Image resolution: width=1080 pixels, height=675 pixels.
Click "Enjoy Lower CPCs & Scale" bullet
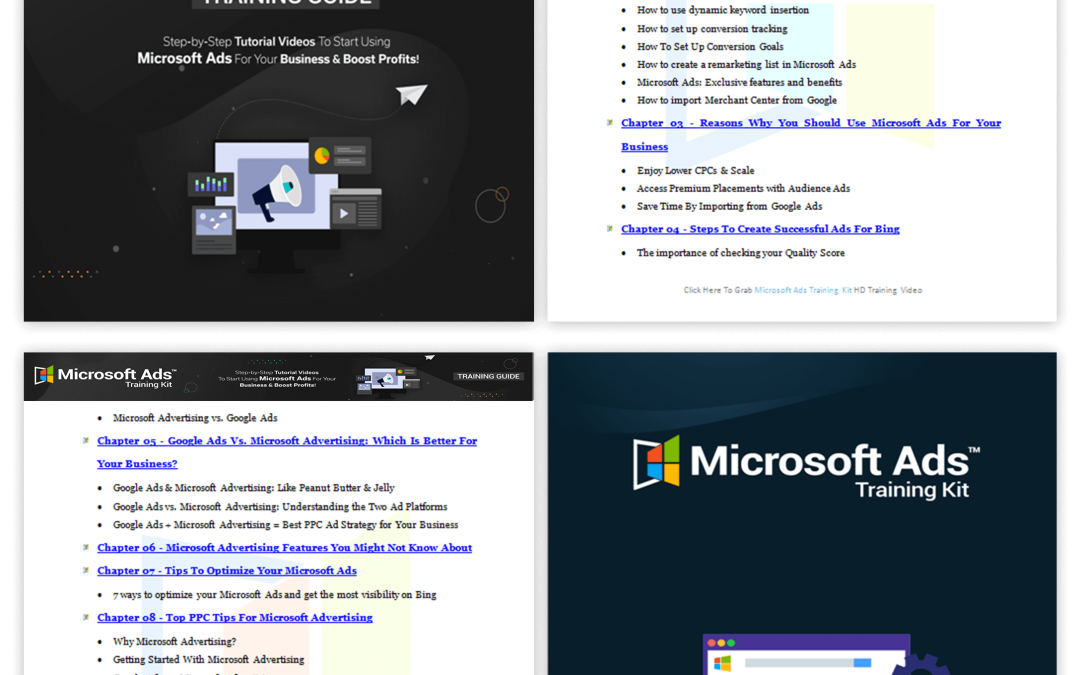(x=696, y=170)
